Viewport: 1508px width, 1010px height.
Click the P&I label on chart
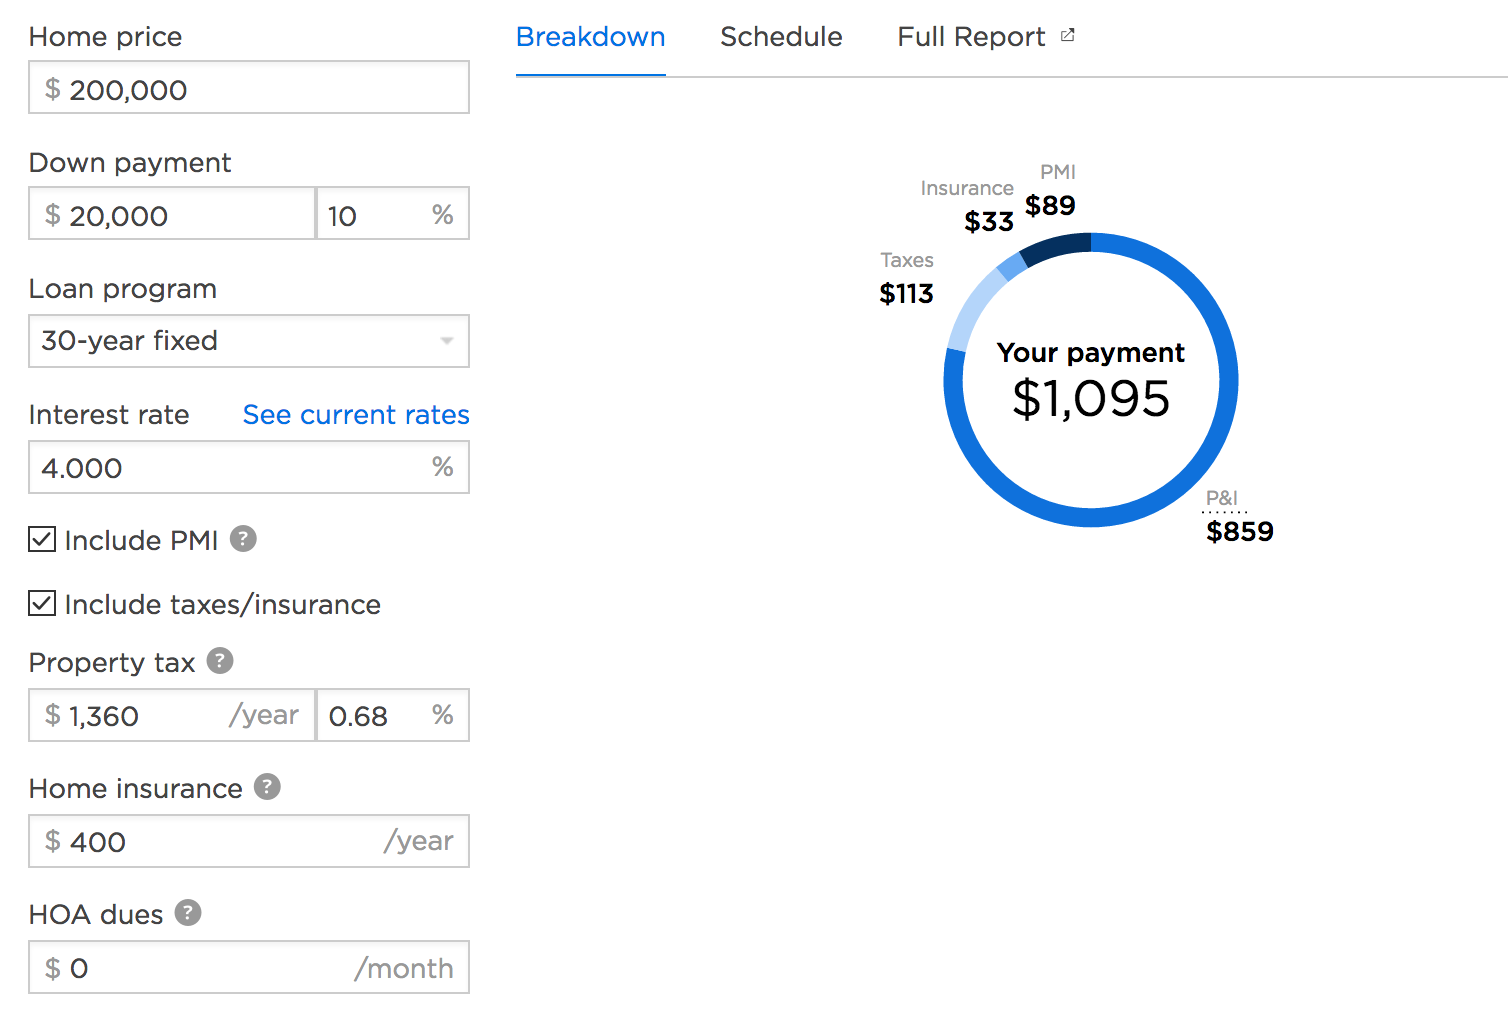pos(1222,498)
